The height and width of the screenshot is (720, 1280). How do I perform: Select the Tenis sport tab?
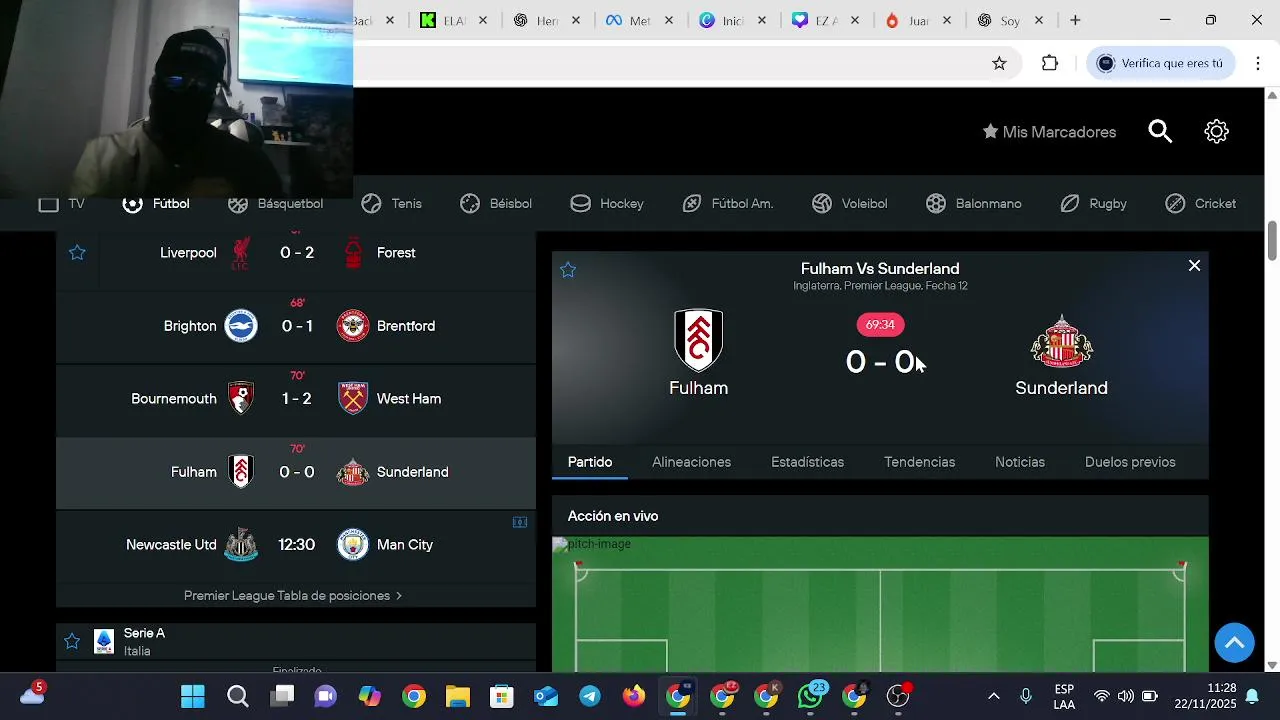(391, 204)
